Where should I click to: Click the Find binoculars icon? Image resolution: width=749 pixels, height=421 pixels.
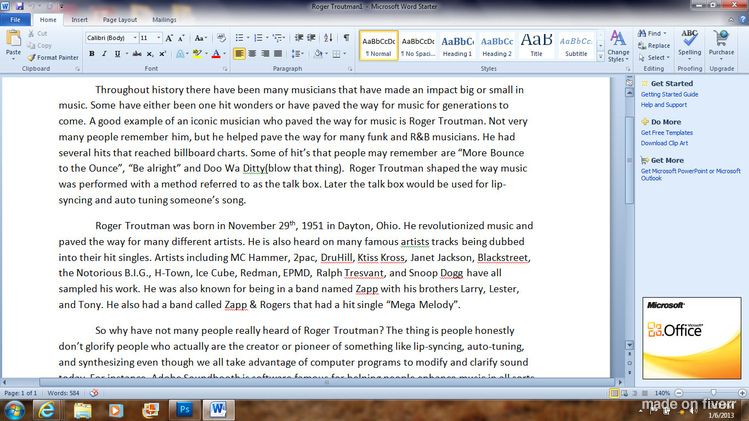642,33
